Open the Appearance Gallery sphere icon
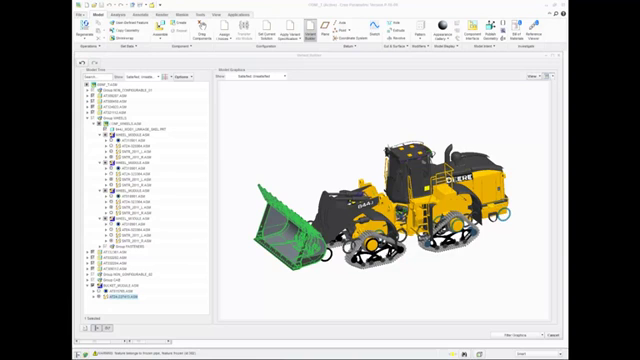640x360 pixels. (x=442, y=25)
